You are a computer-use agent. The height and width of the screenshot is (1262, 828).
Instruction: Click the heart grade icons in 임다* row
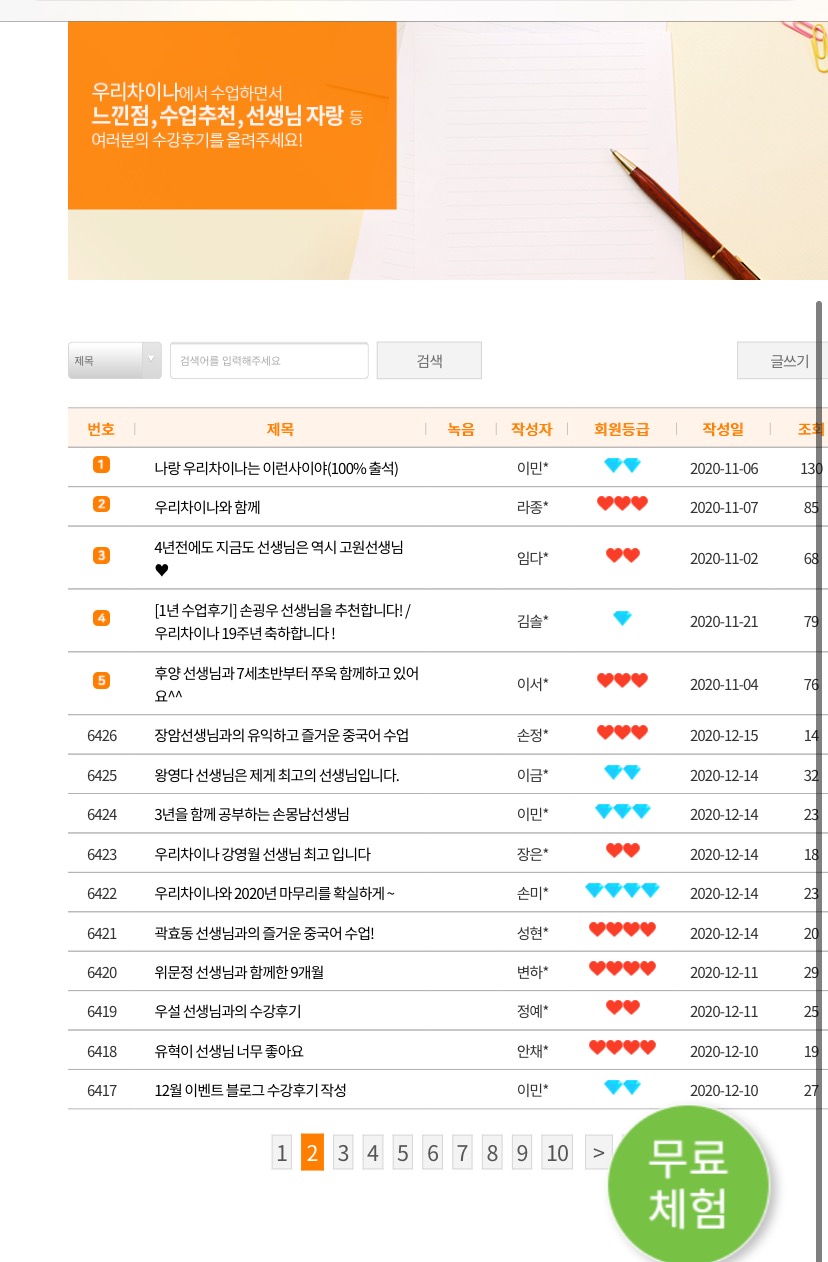coord(622,555)
